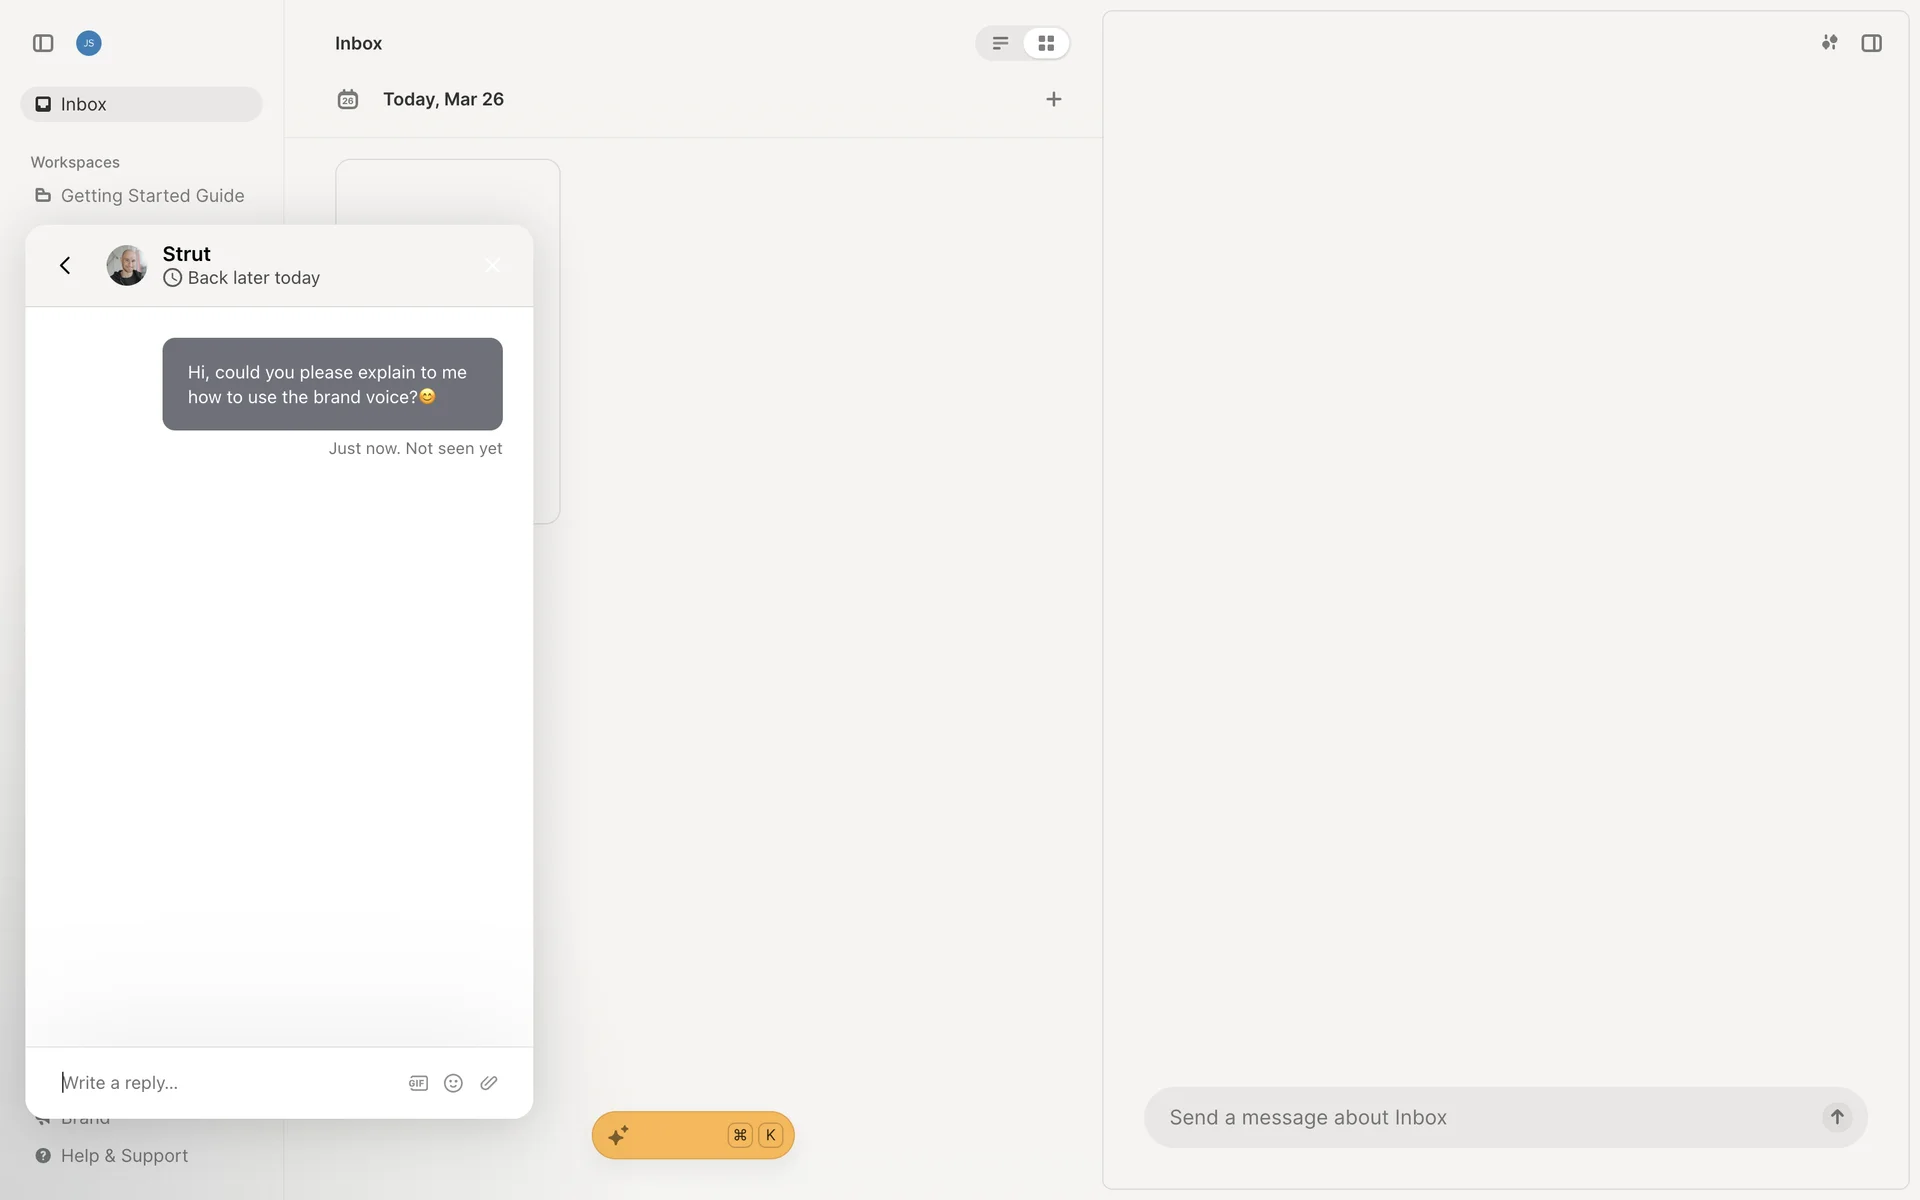
Task: Attach a file with the paperclip icon
Action: (x=489, y=1083)
